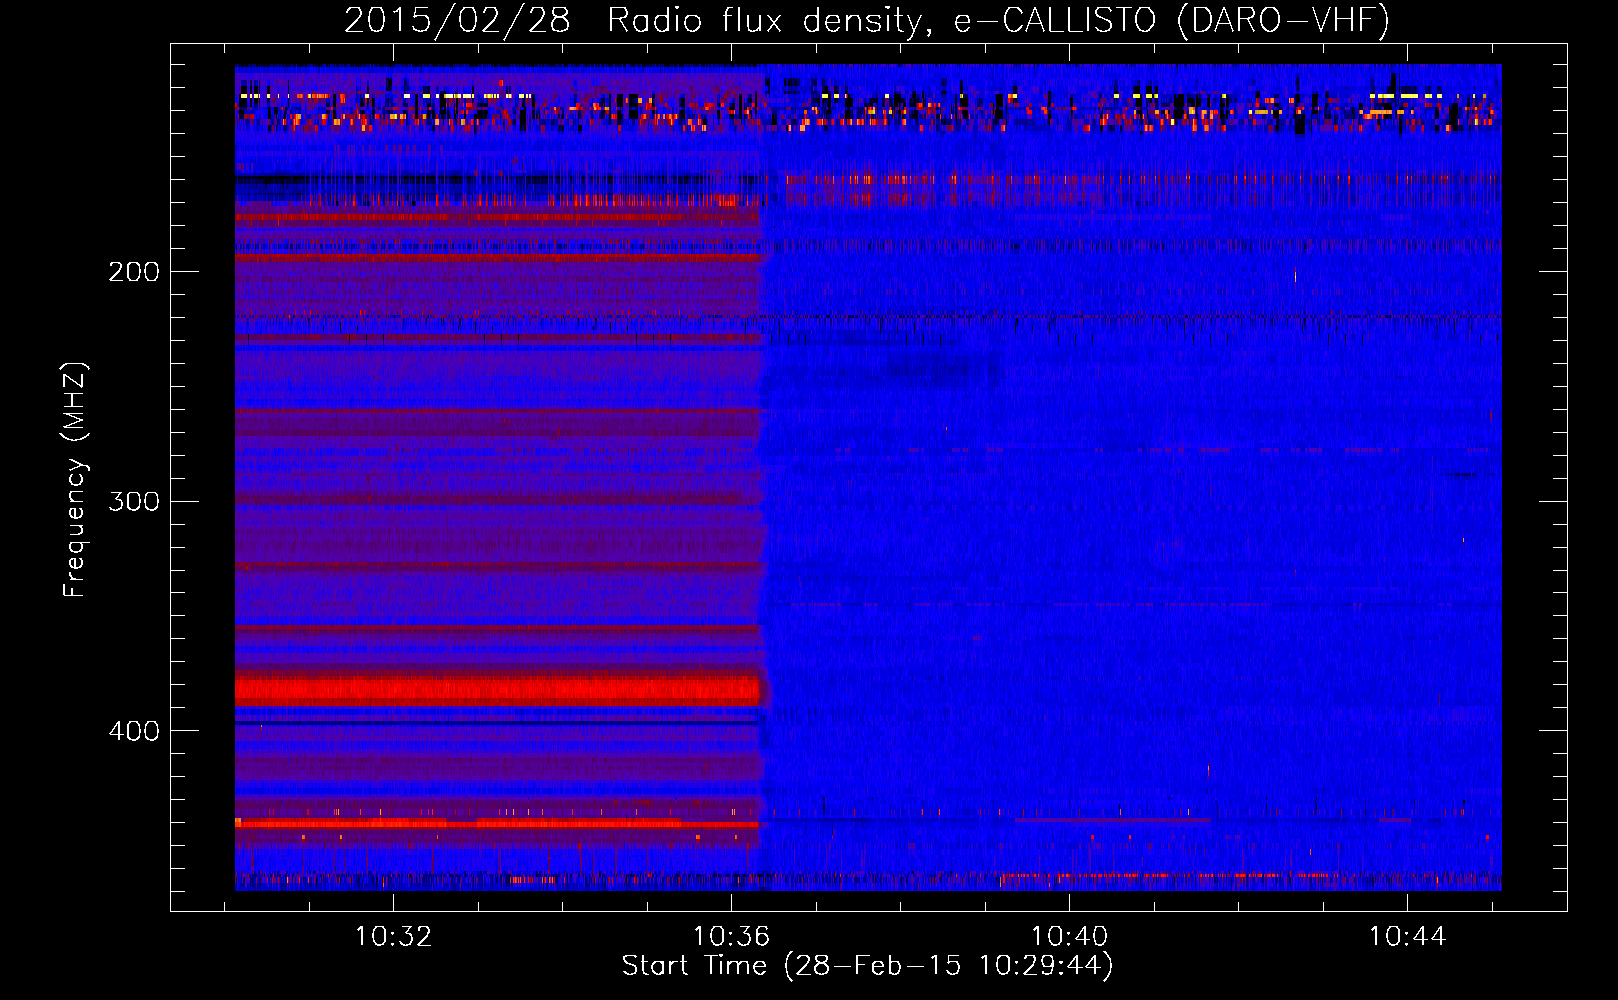This screenshot has height=1000, width=1618.
Task: Click the bright red emission band just above 400 MHz
Action: pyautogui.click(x=498, y=689)
